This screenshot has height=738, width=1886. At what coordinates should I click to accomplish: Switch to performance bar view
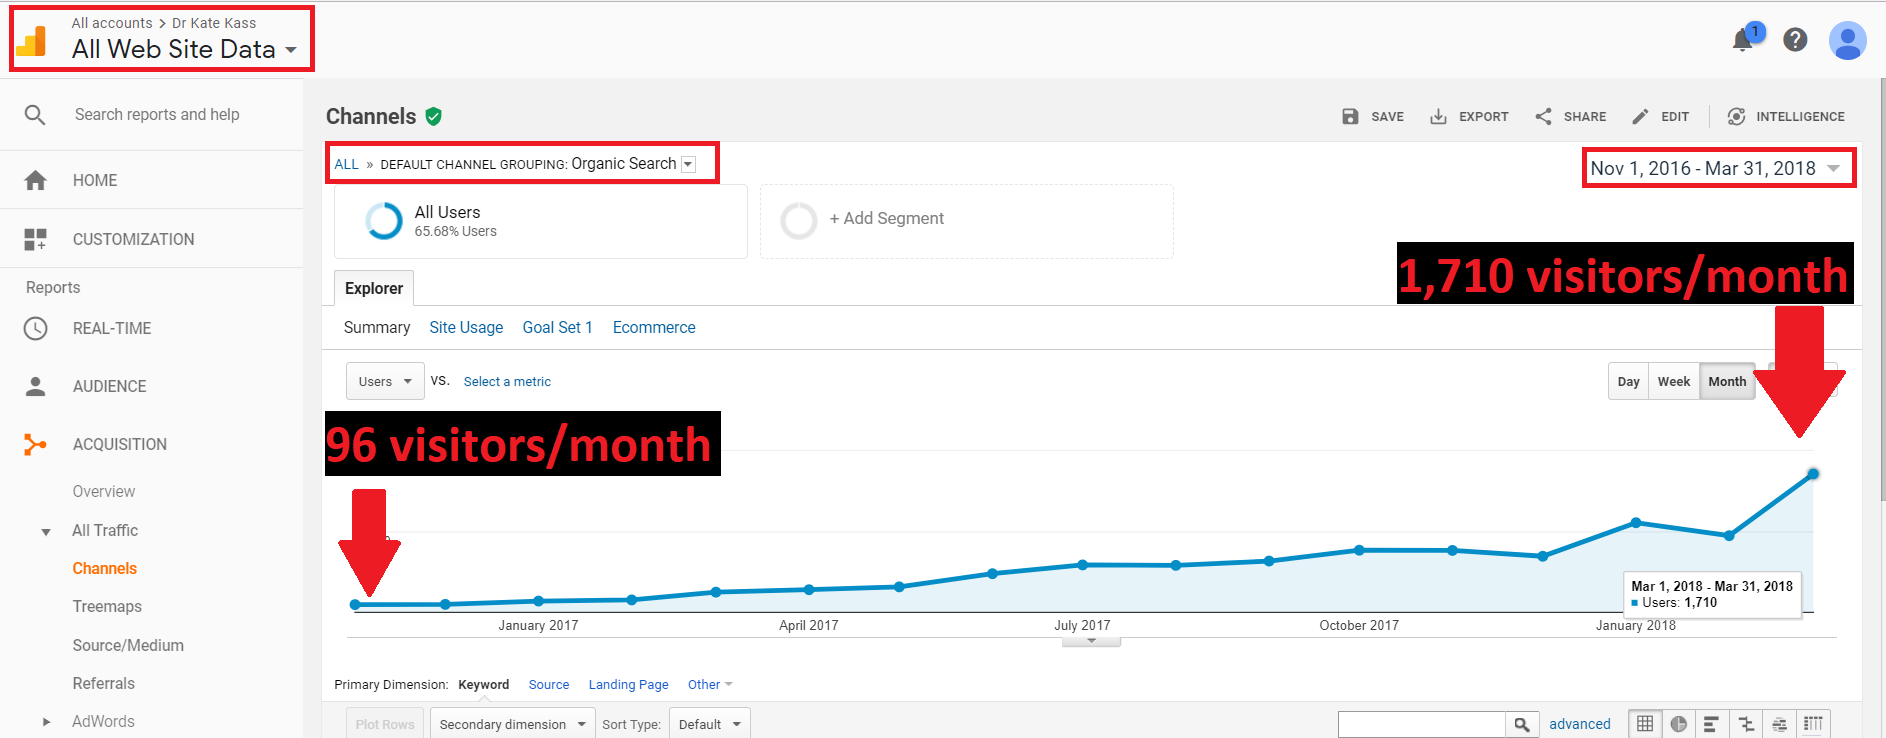click(1711, 724)
